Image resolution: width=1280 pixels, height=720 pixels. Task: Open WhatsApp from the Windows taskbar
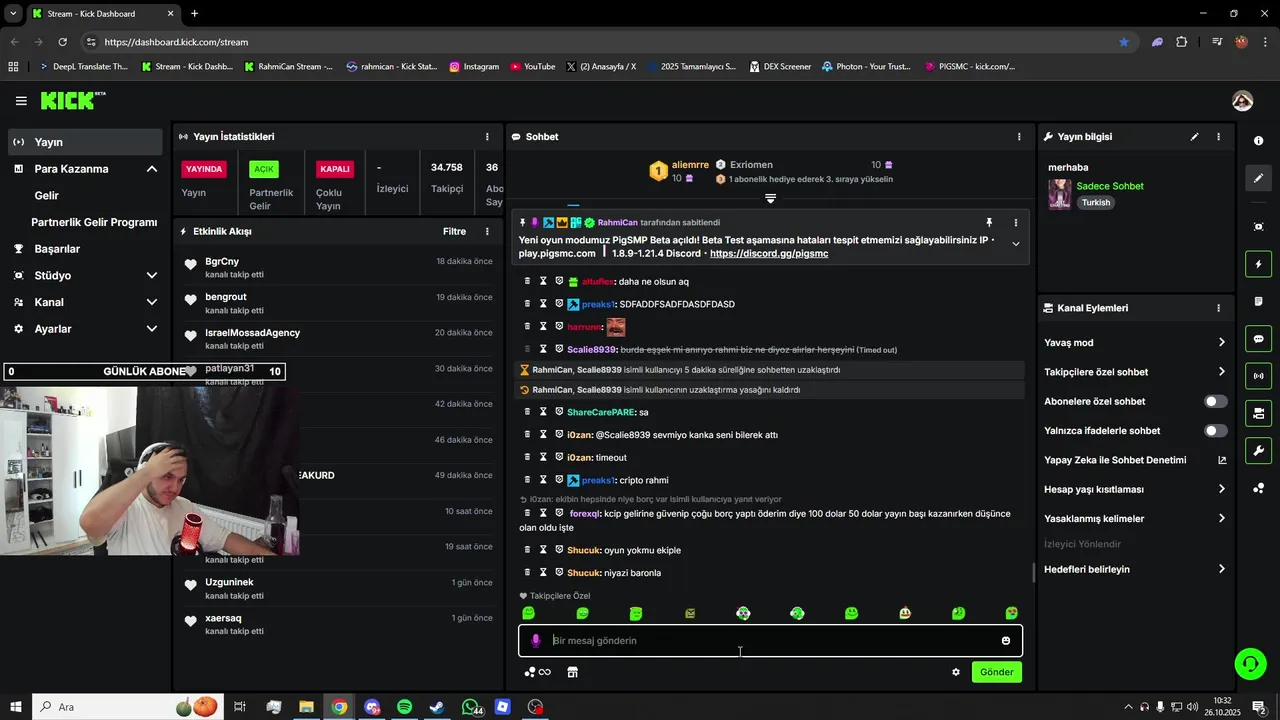pos(470,707)
